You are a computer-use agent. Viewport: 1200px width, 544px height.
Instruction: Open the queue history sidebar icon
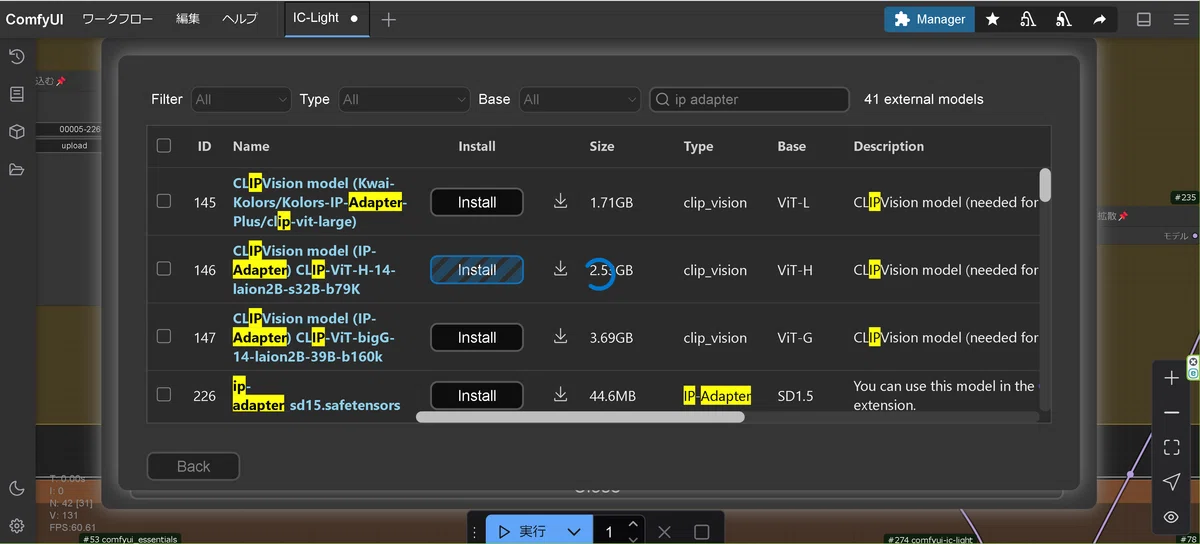[x=16, y=57]
